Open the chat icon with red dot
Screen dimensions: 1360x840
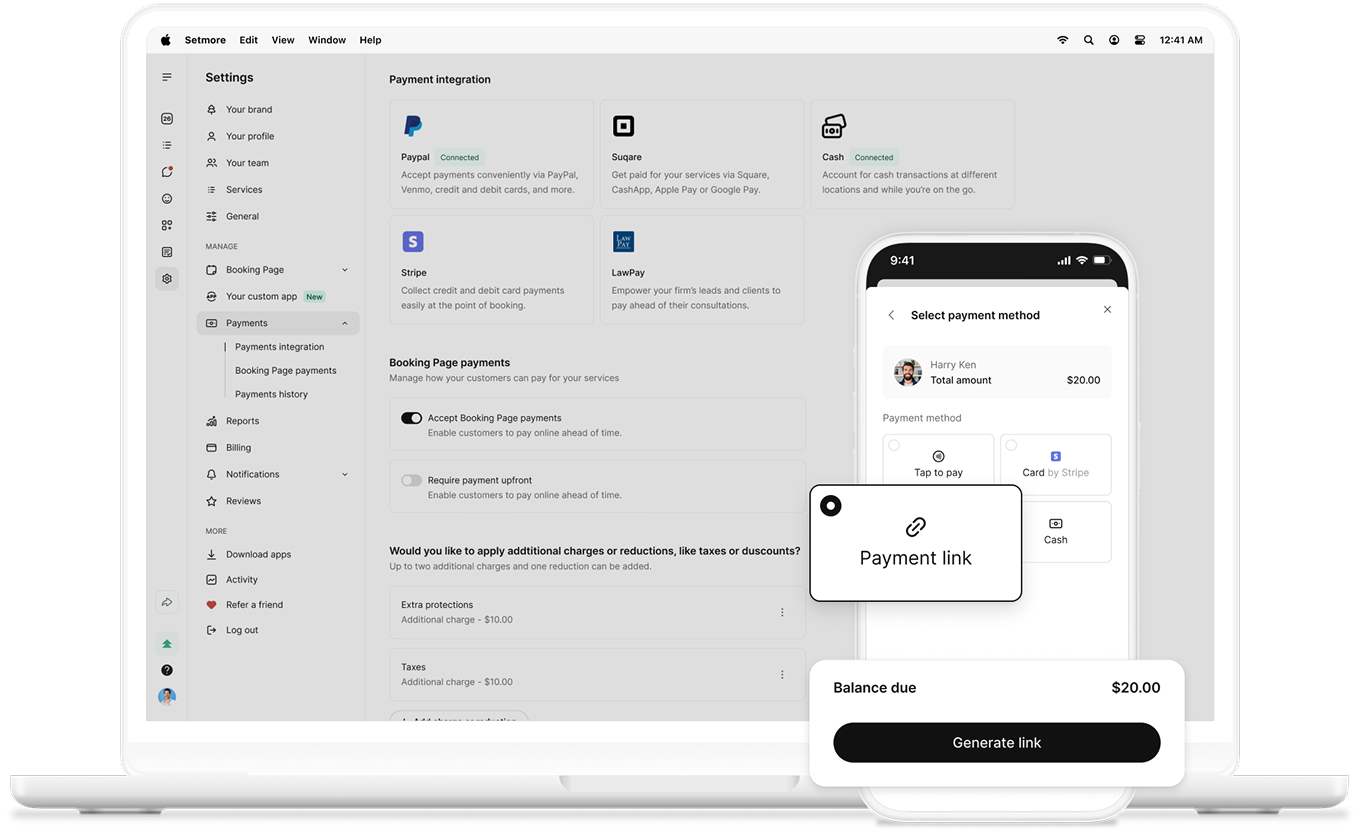click(167, 171)
